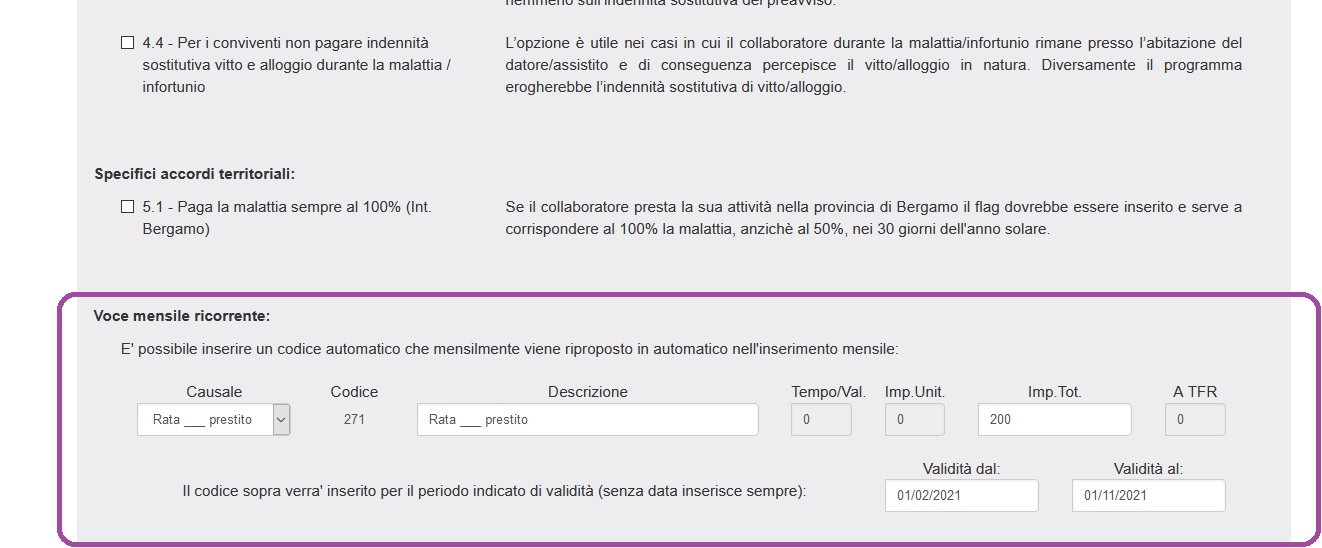The height and width of the screenshot is (548, 1322).
Task: Open the Causale dropdown arrow
Action: tap(281, 420)
